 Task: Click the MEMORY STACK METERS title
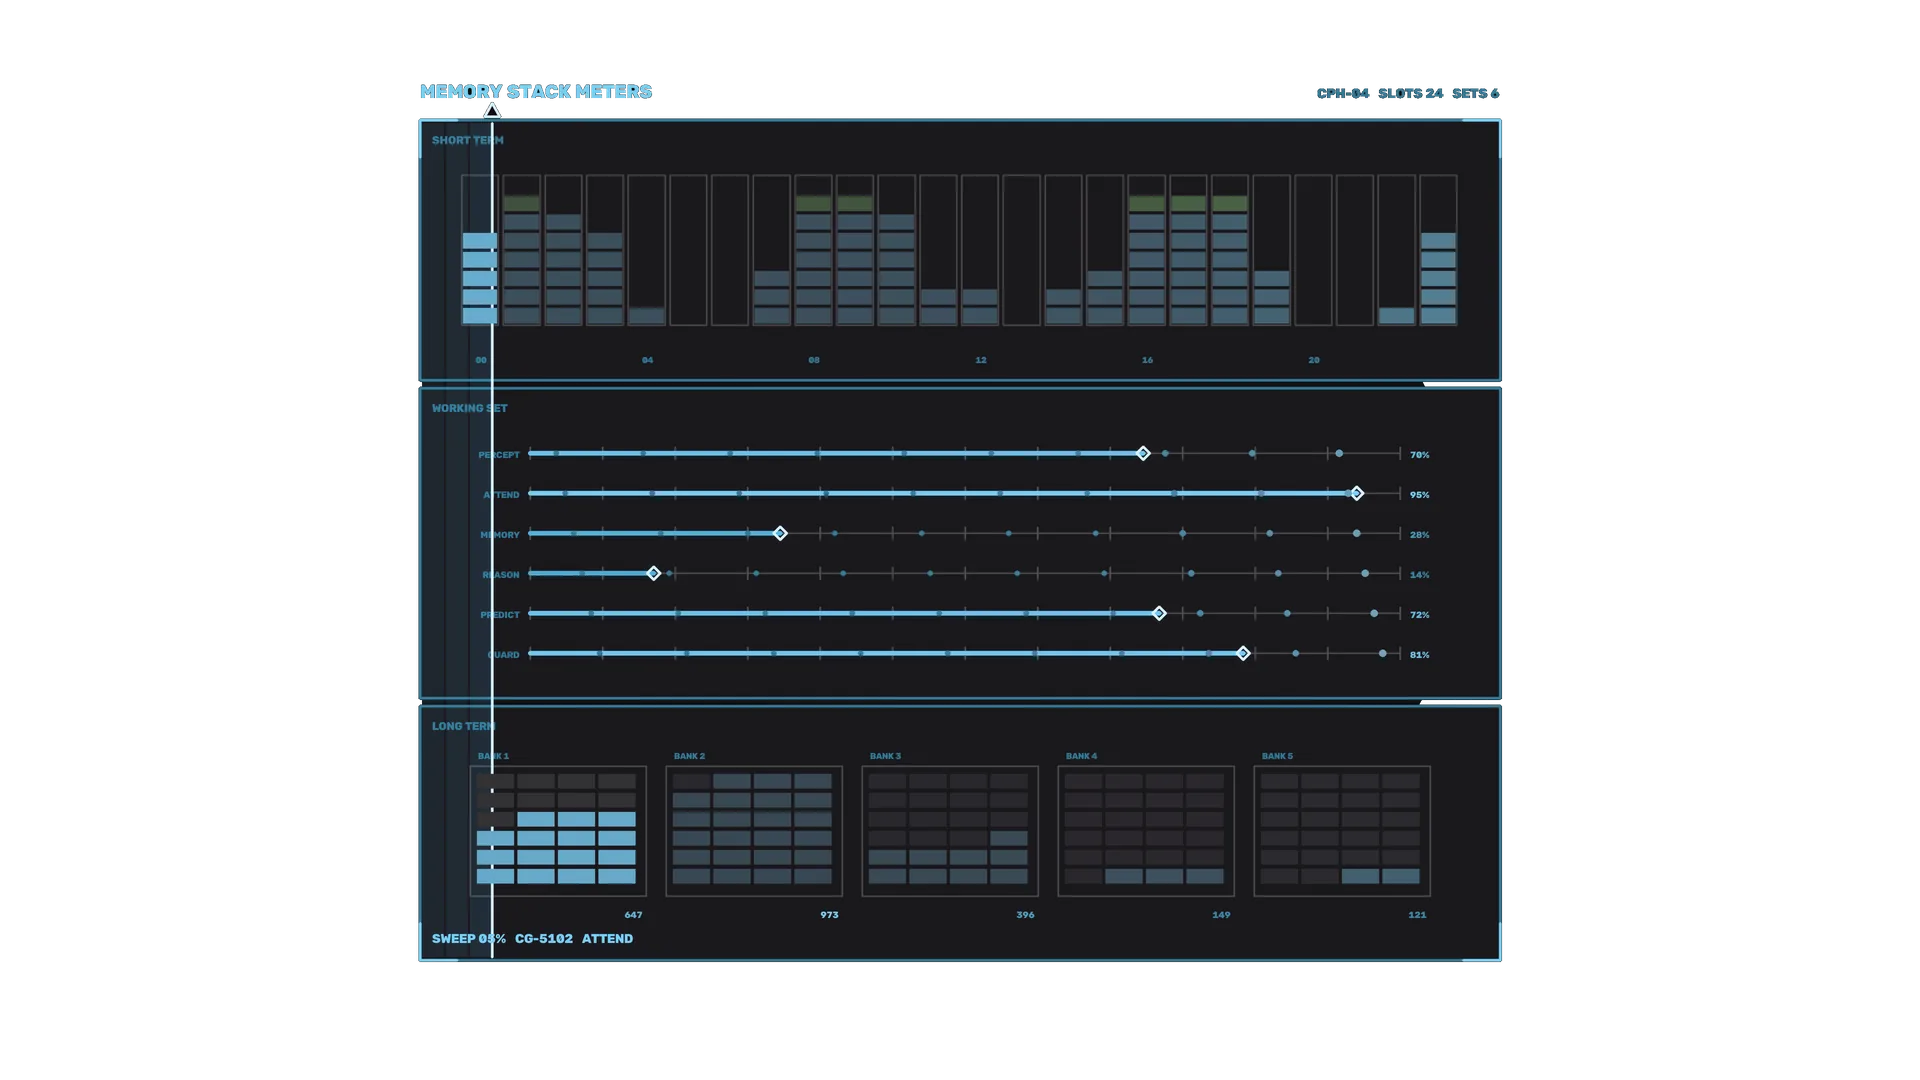(536, 91)
